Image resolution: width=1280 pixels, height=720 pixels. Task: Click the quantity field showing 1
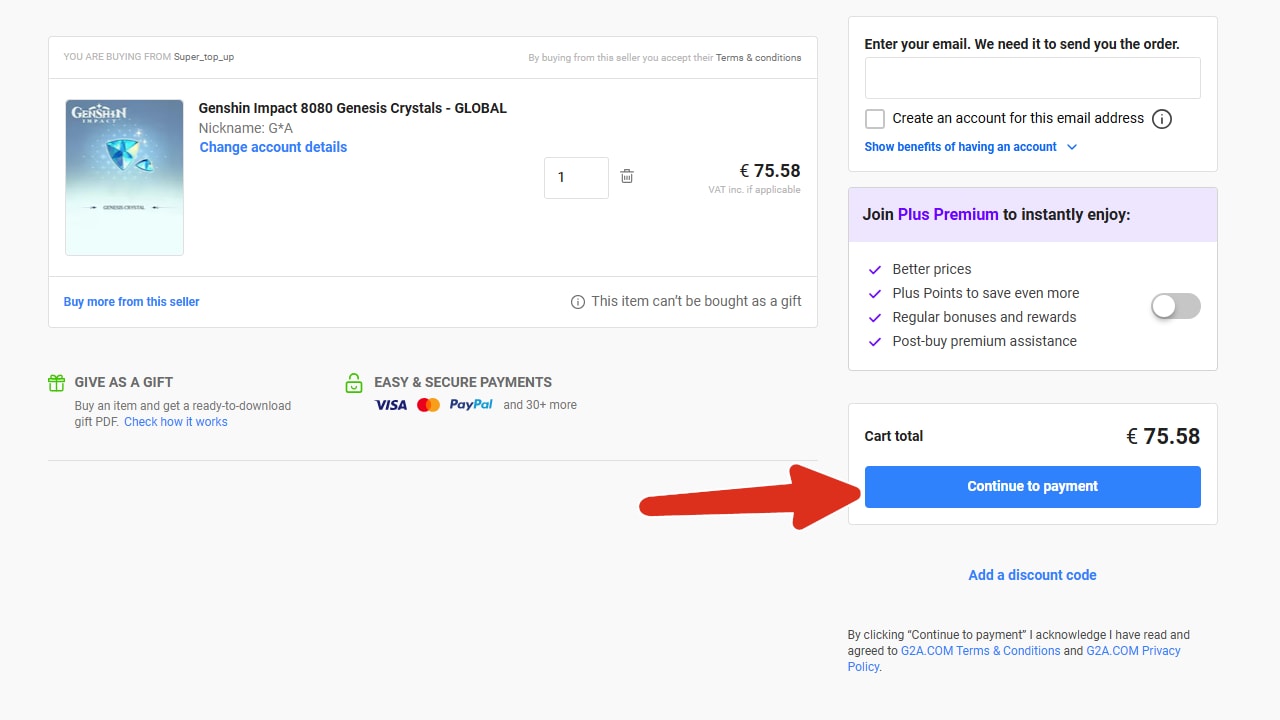click(x=576, y=178)
